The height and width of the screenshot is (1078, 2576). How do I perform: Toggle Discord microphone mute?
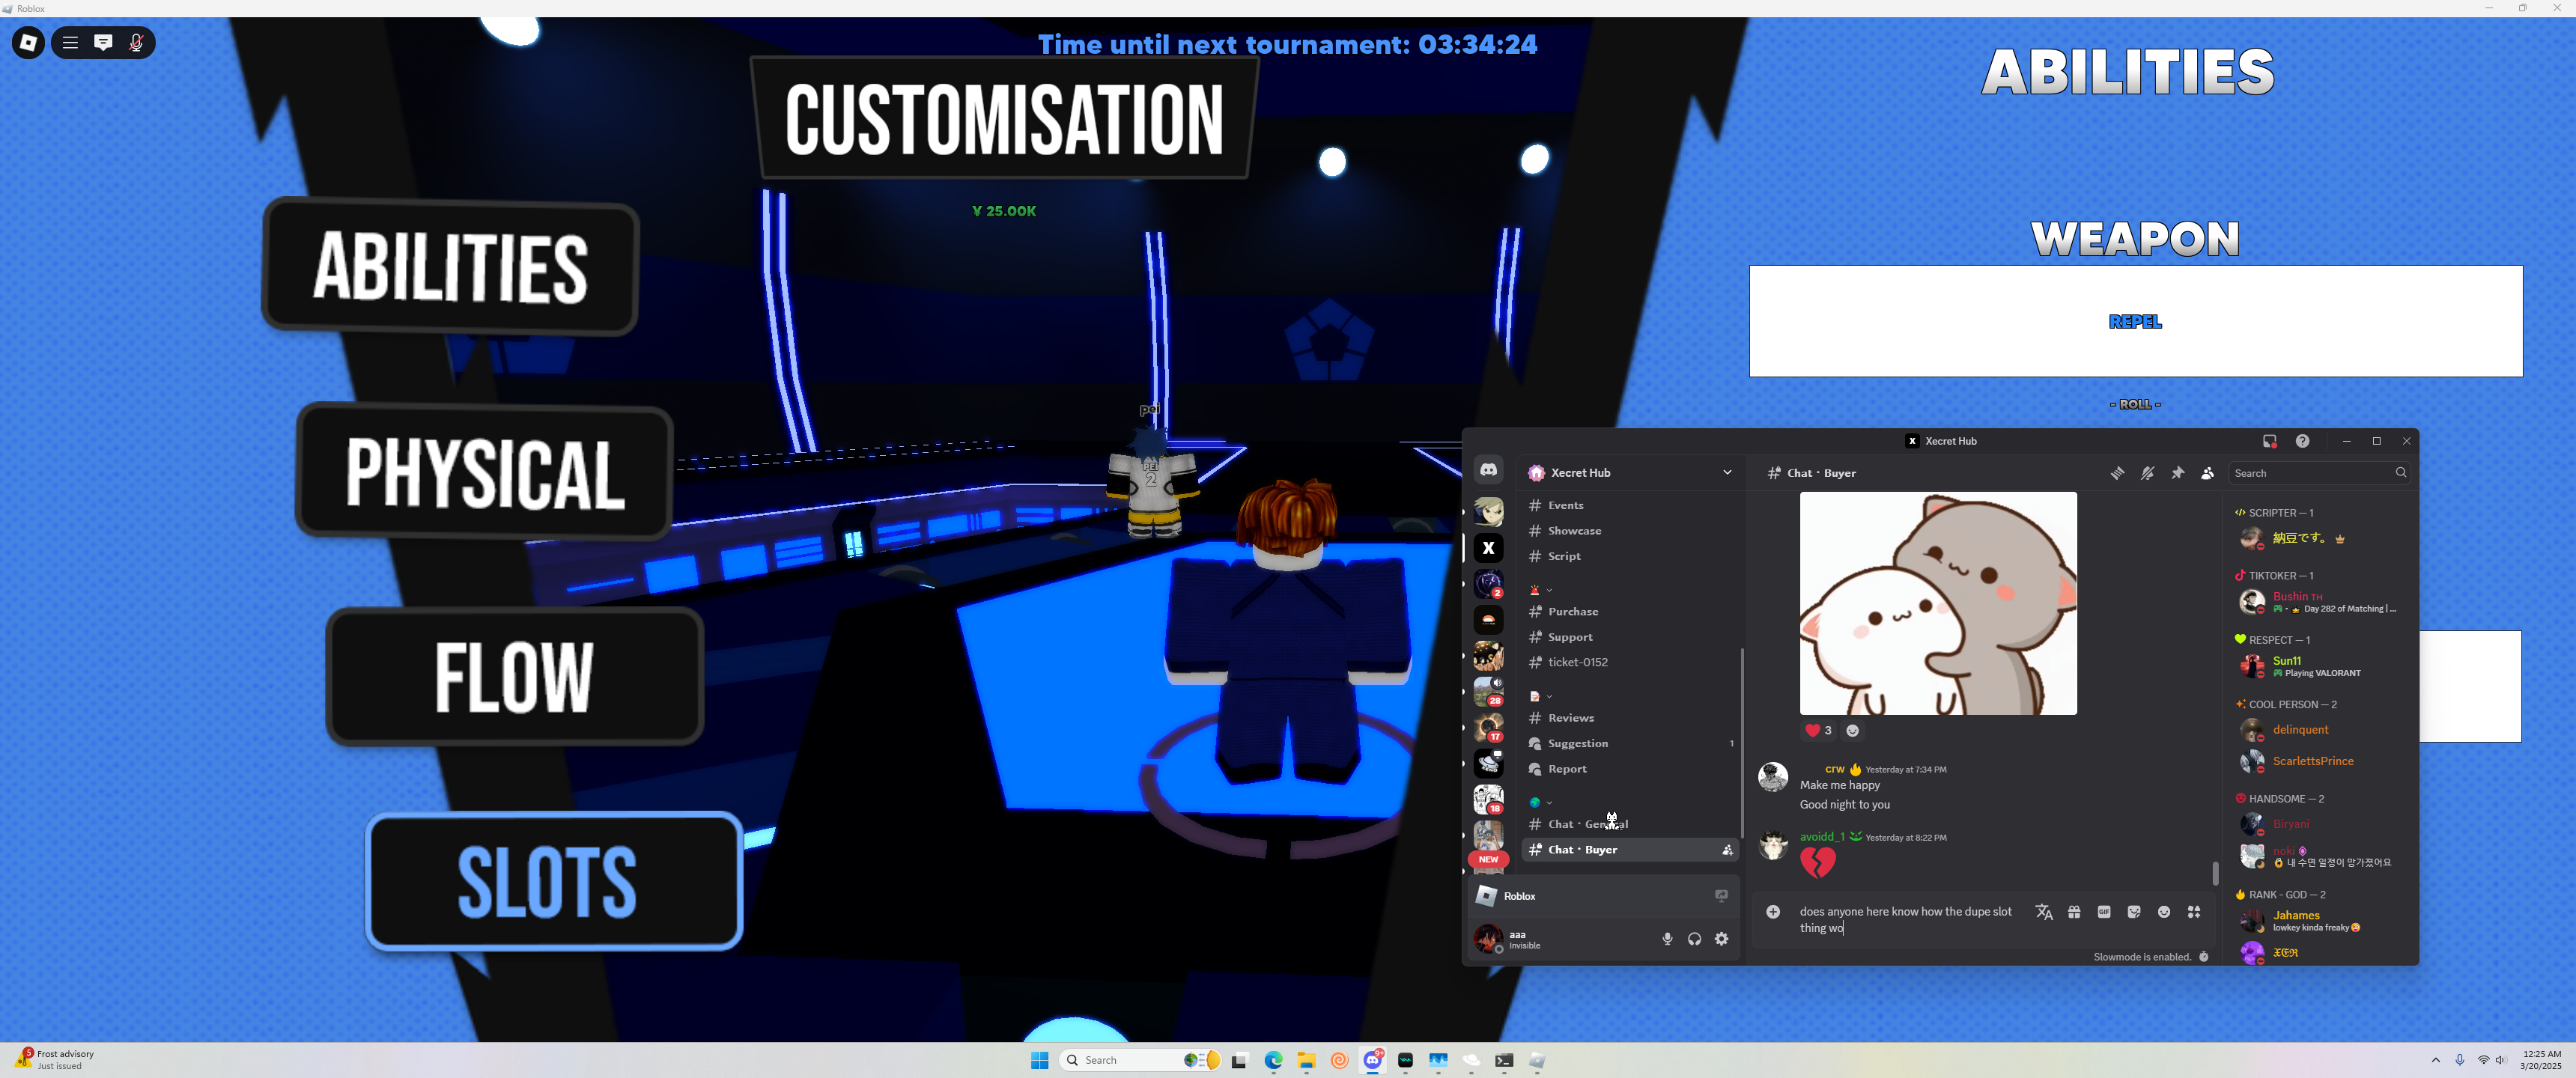(x=1667, y=939)
